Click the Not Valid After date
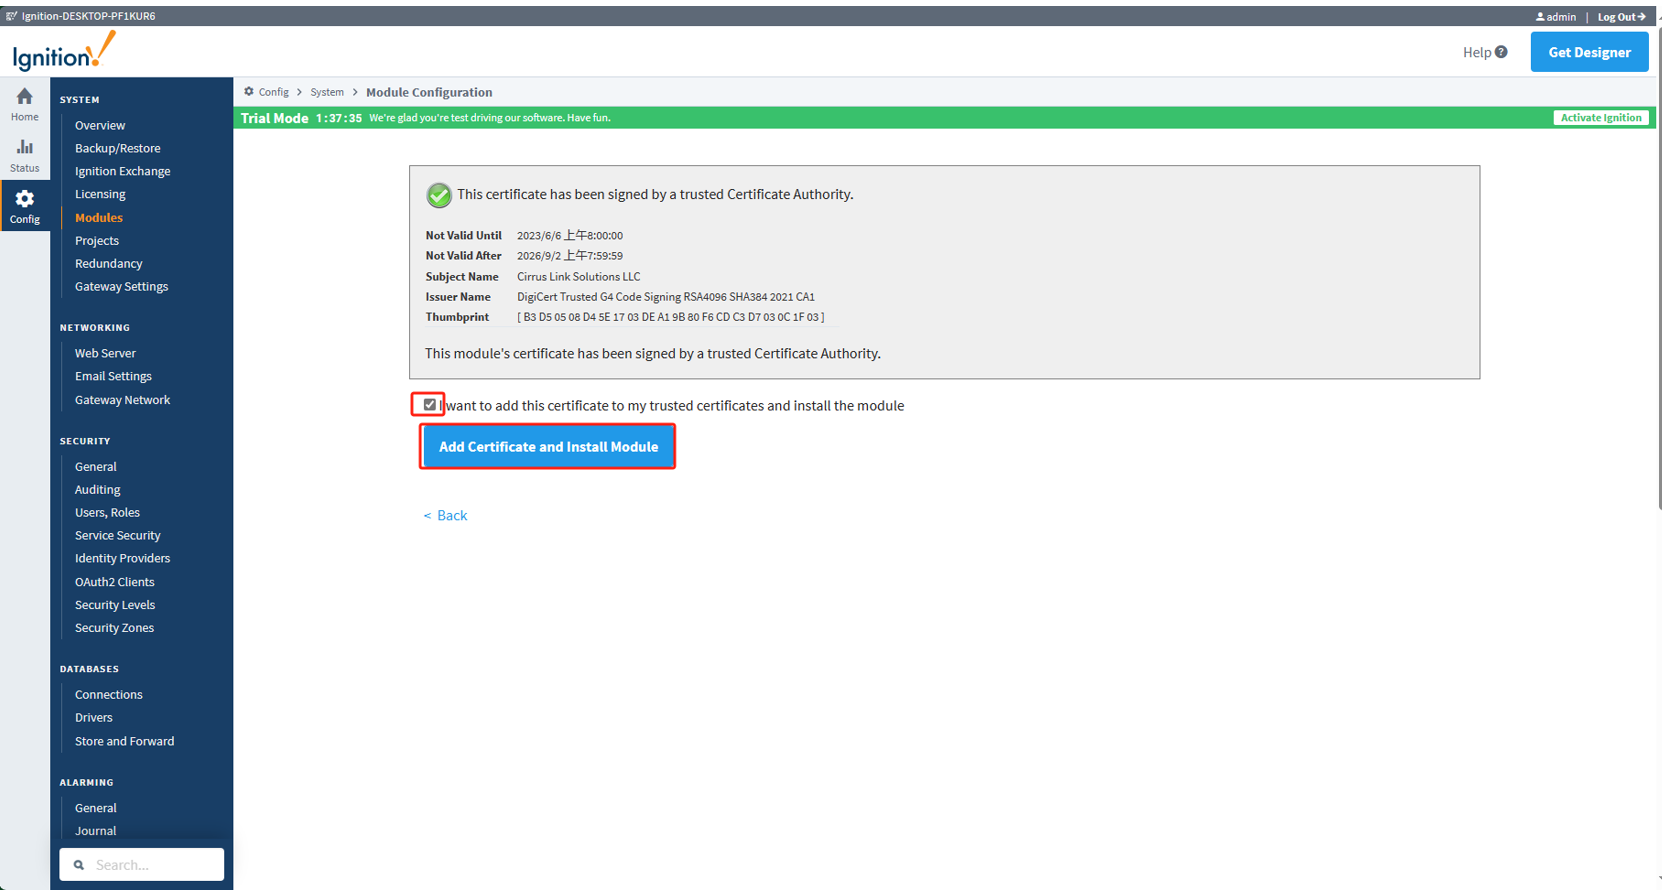 [x=569, y=256]
